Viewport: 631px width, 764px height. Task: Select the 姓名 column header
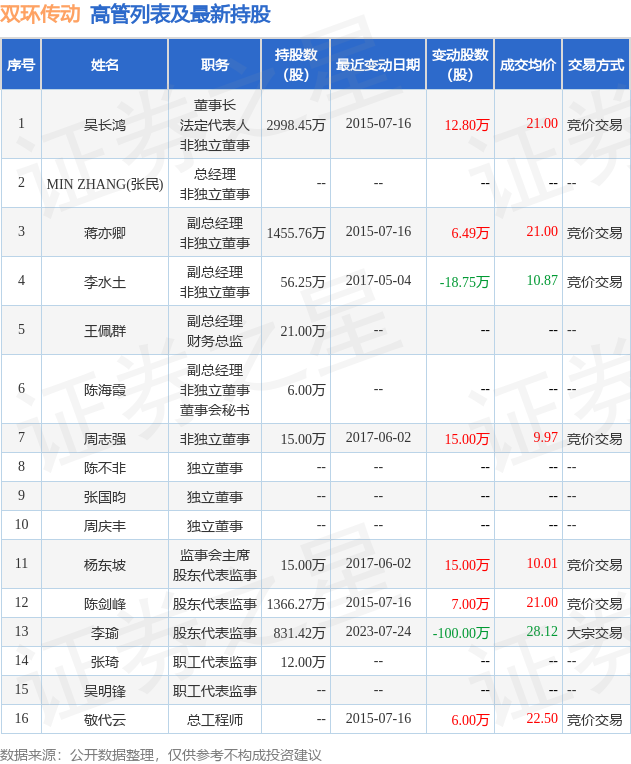pos(105,65)
